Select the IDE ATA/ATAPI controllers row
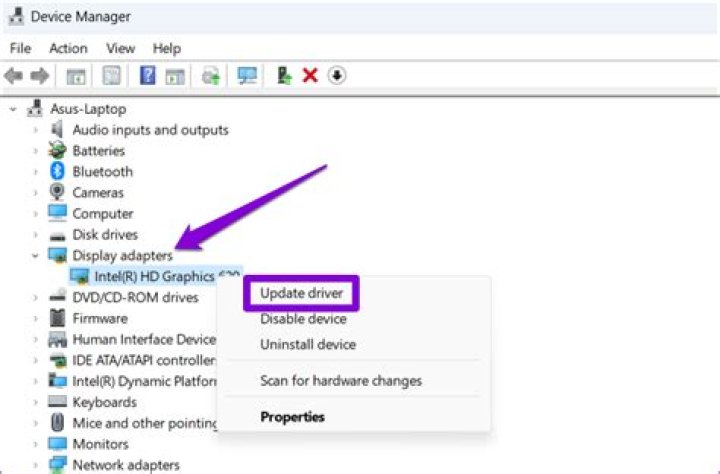This screenshot has height=474, width=720. coord(132,361)
